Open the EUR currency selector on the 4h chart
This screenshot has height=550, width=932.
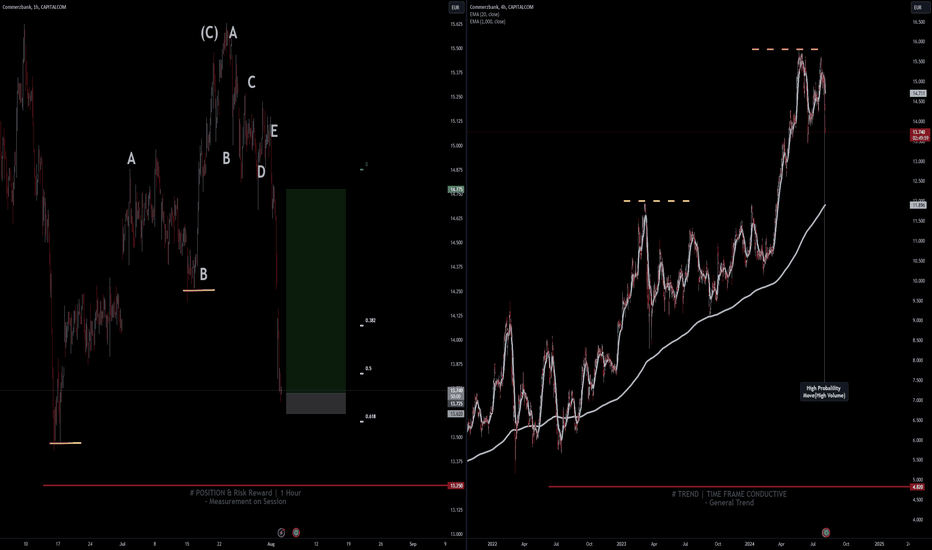point(918,7)
